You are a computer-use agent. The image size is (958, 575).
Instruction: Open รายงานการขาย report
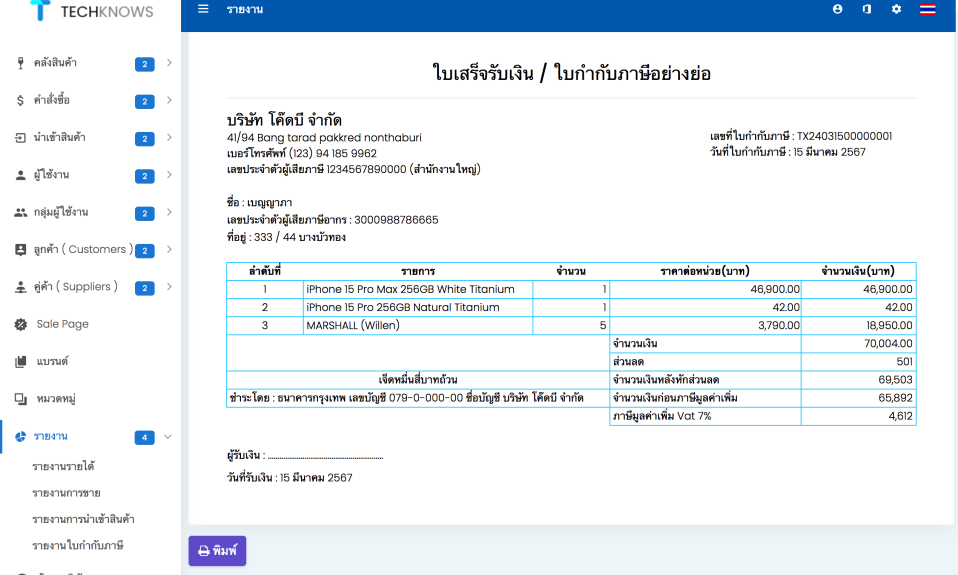(66, 493)
